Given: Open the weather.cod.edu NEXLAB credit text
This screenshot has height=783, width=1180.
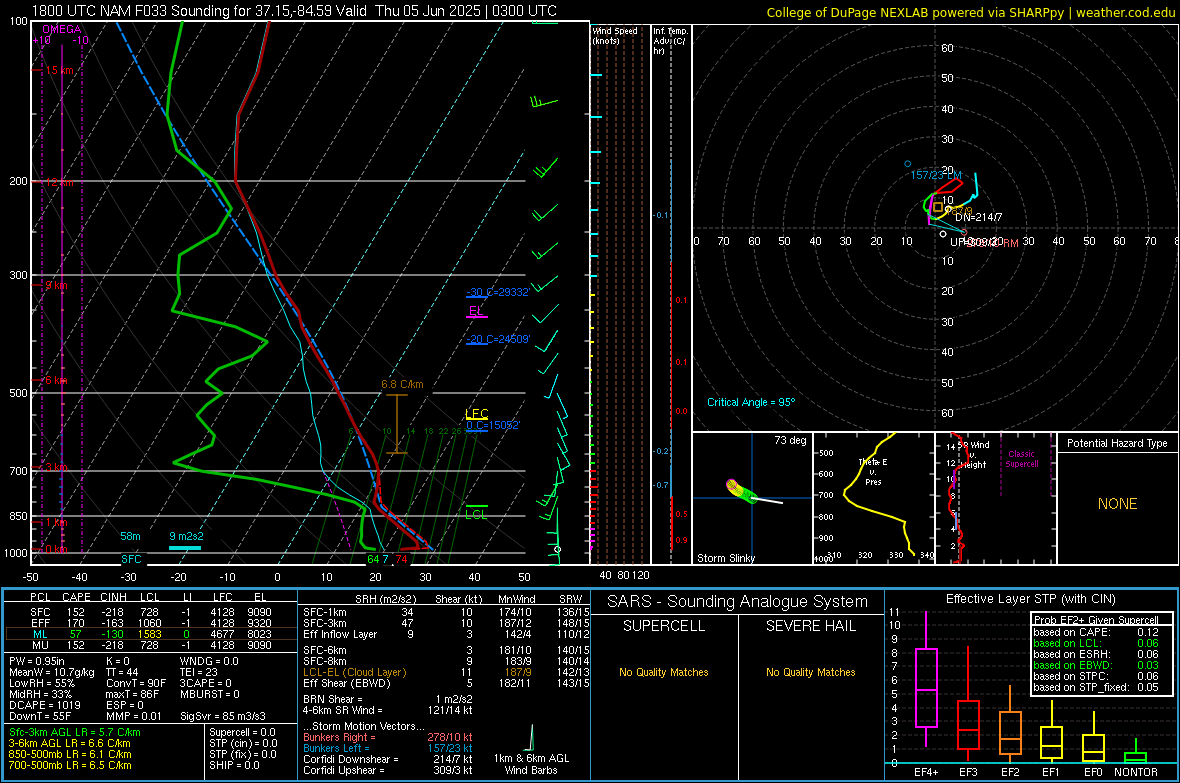Looking at the screenshot, I should coord(970,12).
